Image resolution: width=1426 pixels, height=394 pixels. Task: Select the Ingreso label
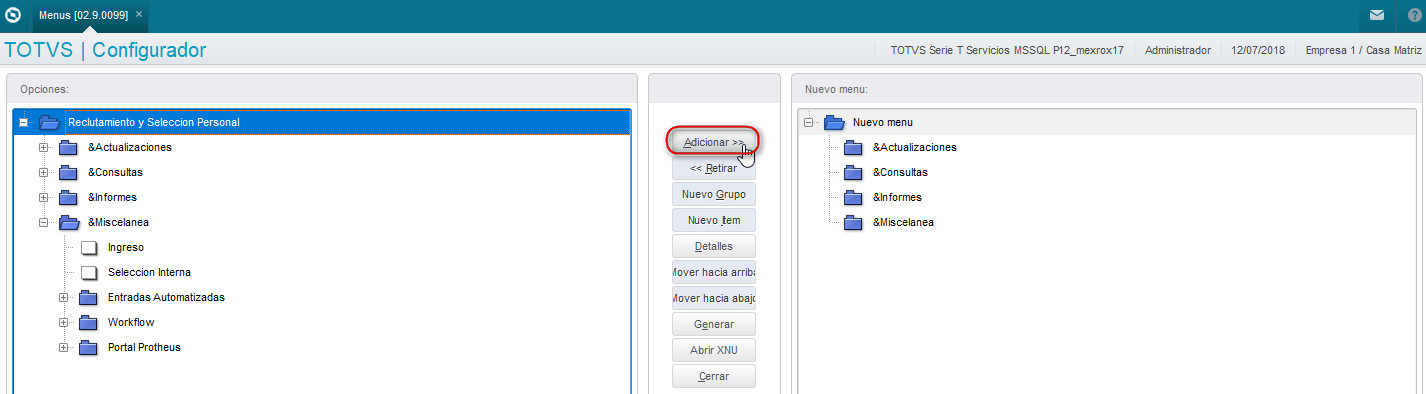coord(126,248)
